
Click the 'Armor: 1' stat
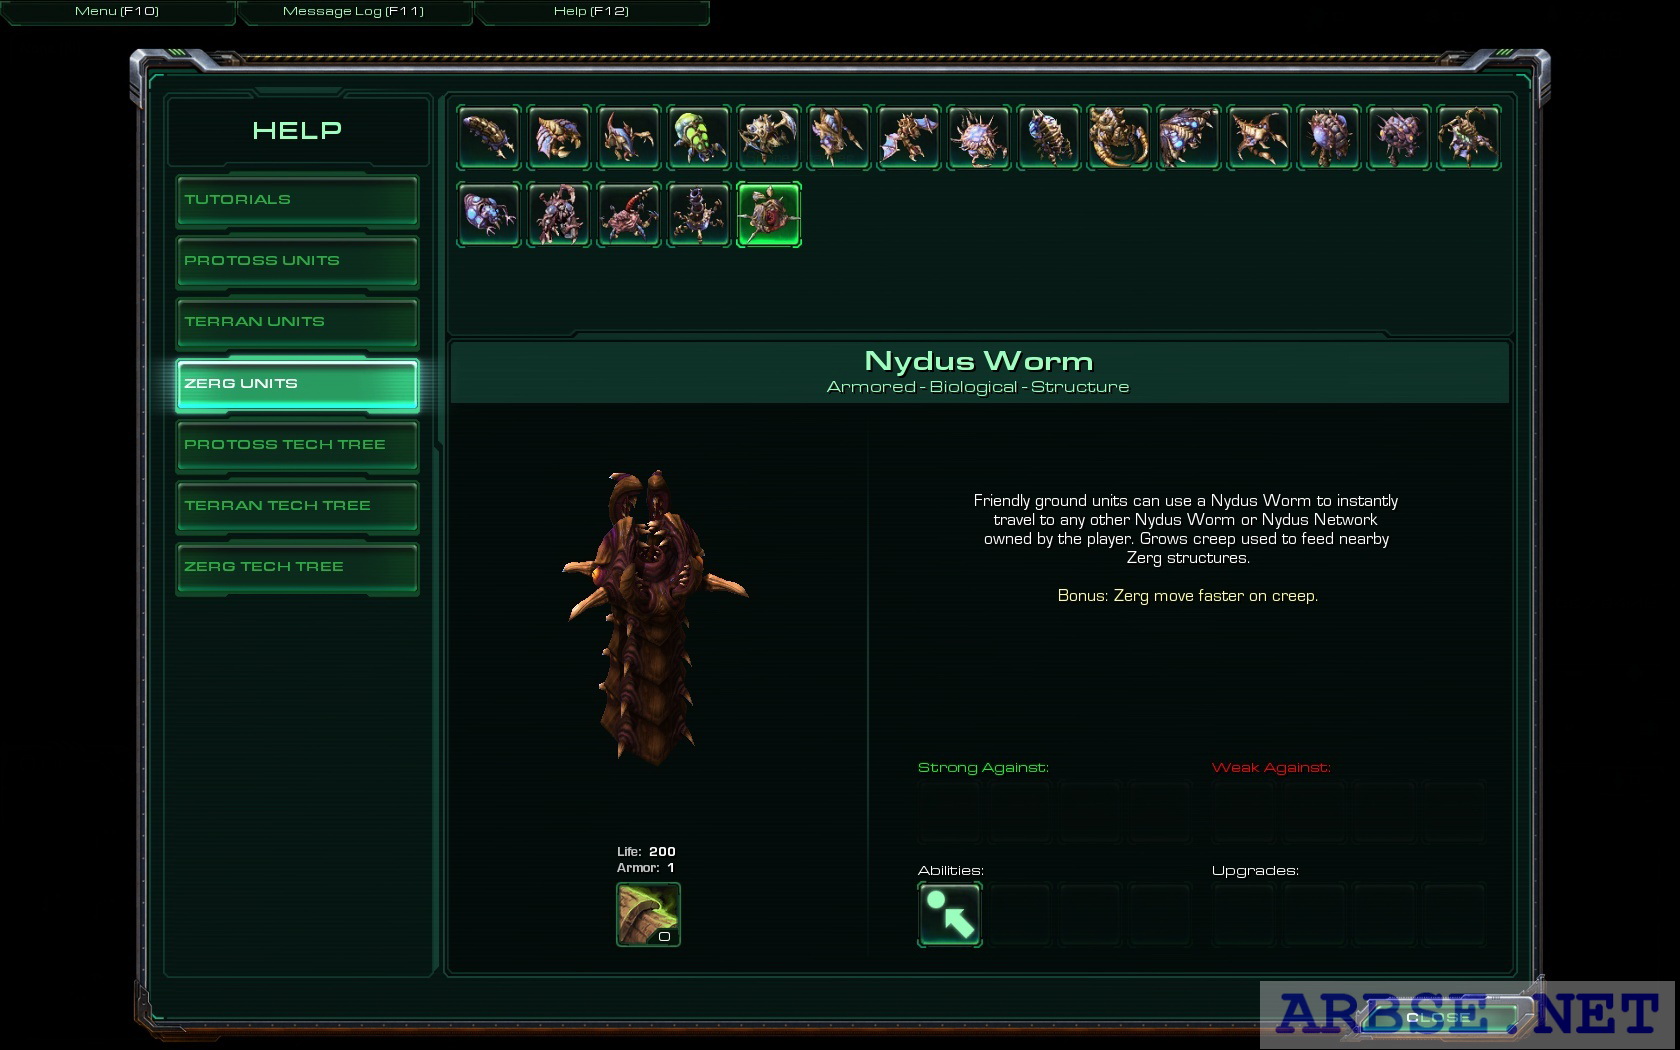tap(645, 868)
